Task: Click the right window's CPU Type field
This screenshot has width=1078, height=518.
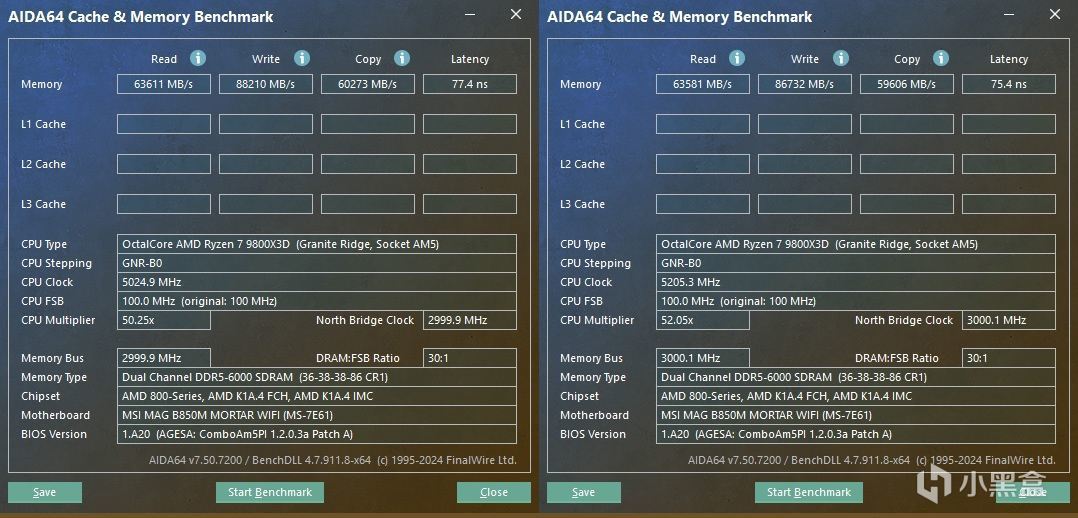Action: pyautogui.click(x=856, y=244)
